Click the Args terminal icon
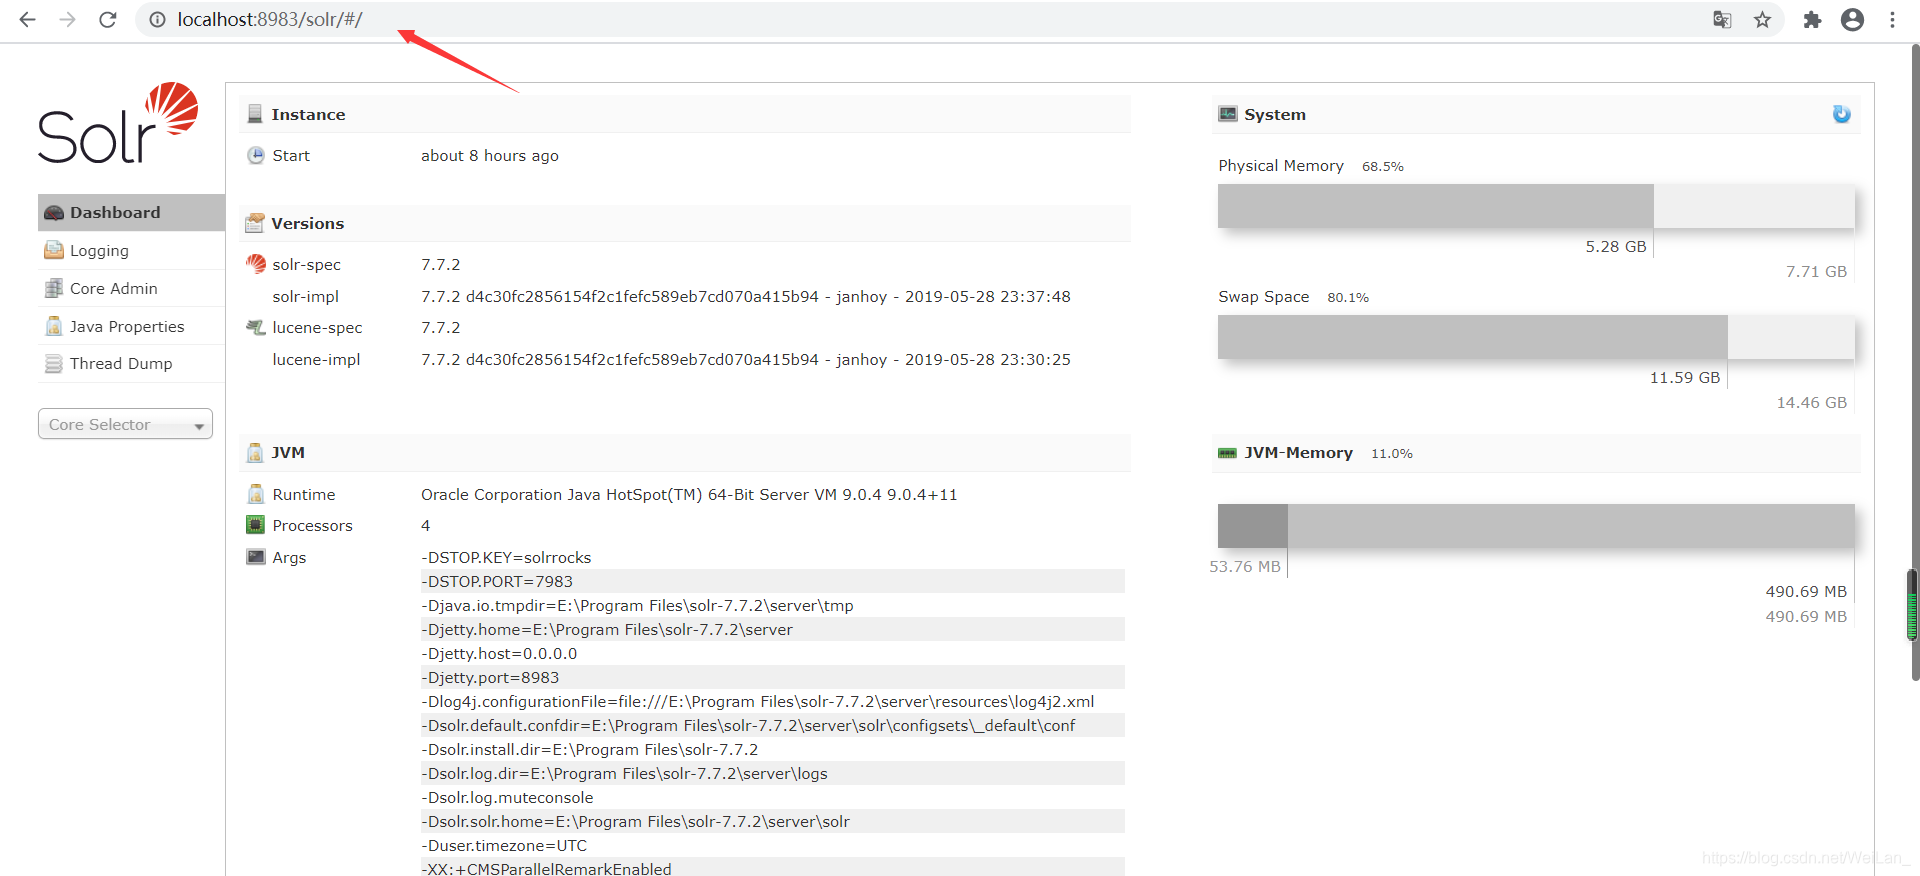This screenshot has width=1920, height=876. click(x=256, y=557)
